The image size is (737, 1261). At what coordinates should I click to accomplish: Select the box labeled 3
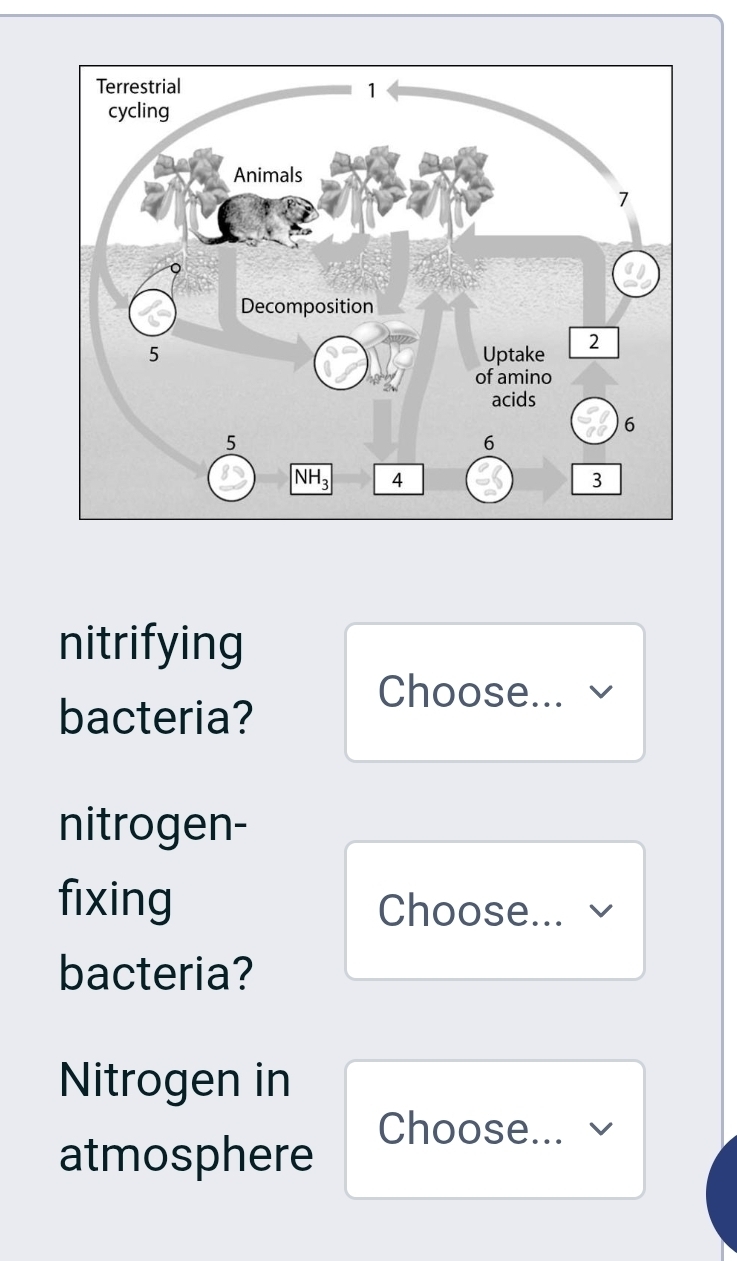pyautogui.click(x=595, y=481)
